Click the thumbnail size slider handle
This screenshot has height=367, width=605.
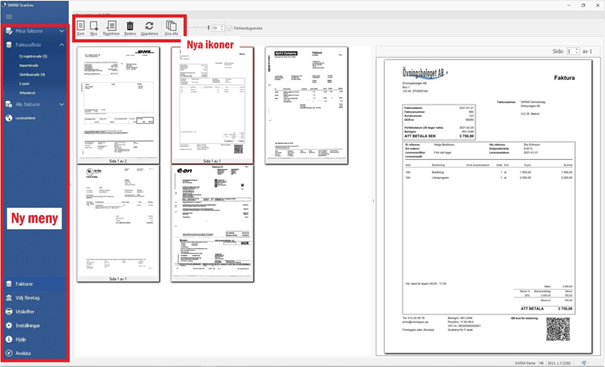[x=208, y=28]
